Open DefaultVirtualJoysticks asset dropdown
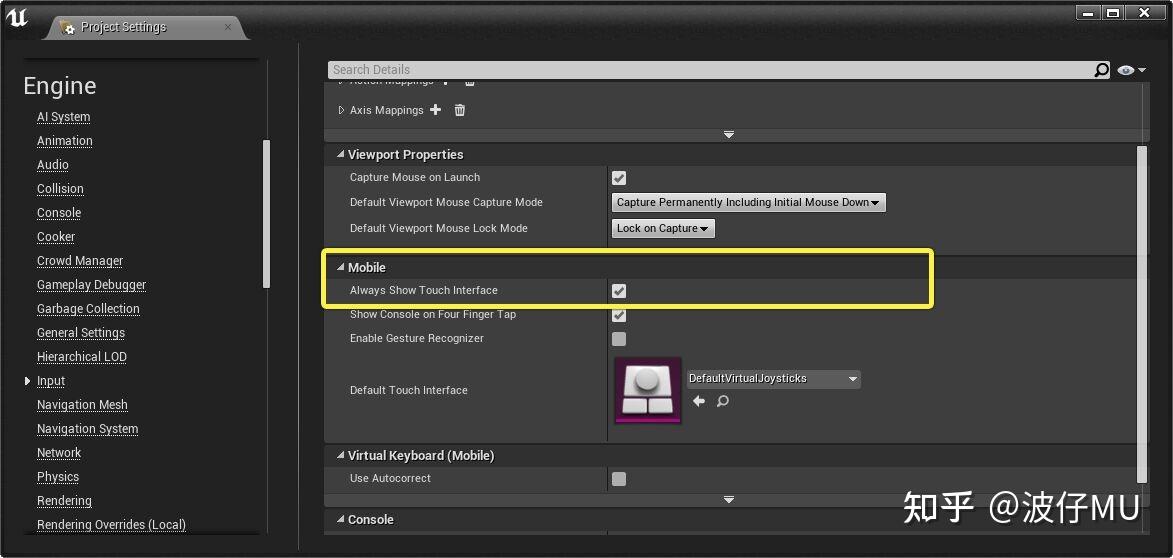The image size is (1173, 558). click(x=774, y=379)
